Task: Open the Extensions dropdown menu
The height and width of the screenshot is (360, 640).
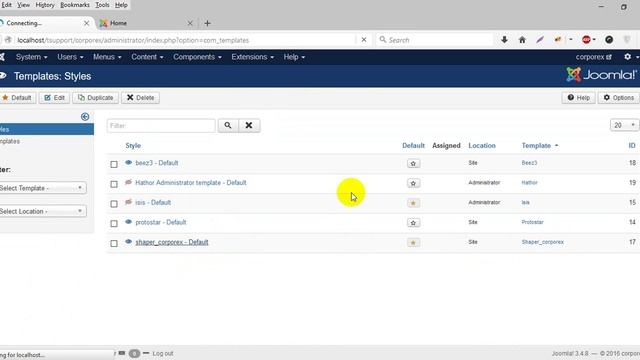Action: coord(252,57)
